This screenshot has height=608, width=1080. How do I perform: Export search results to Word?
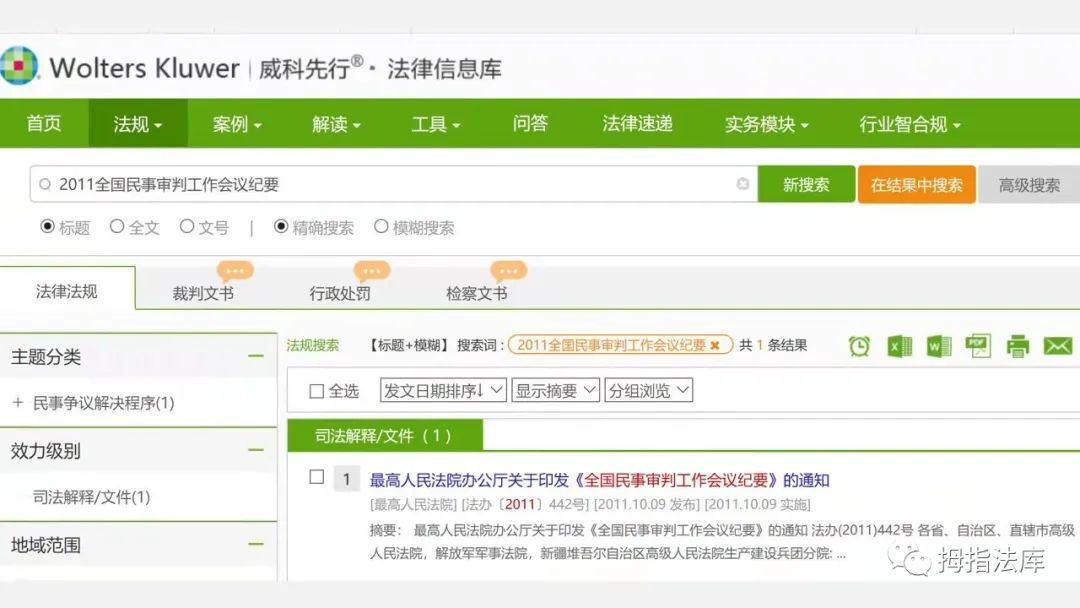point(938,345)
